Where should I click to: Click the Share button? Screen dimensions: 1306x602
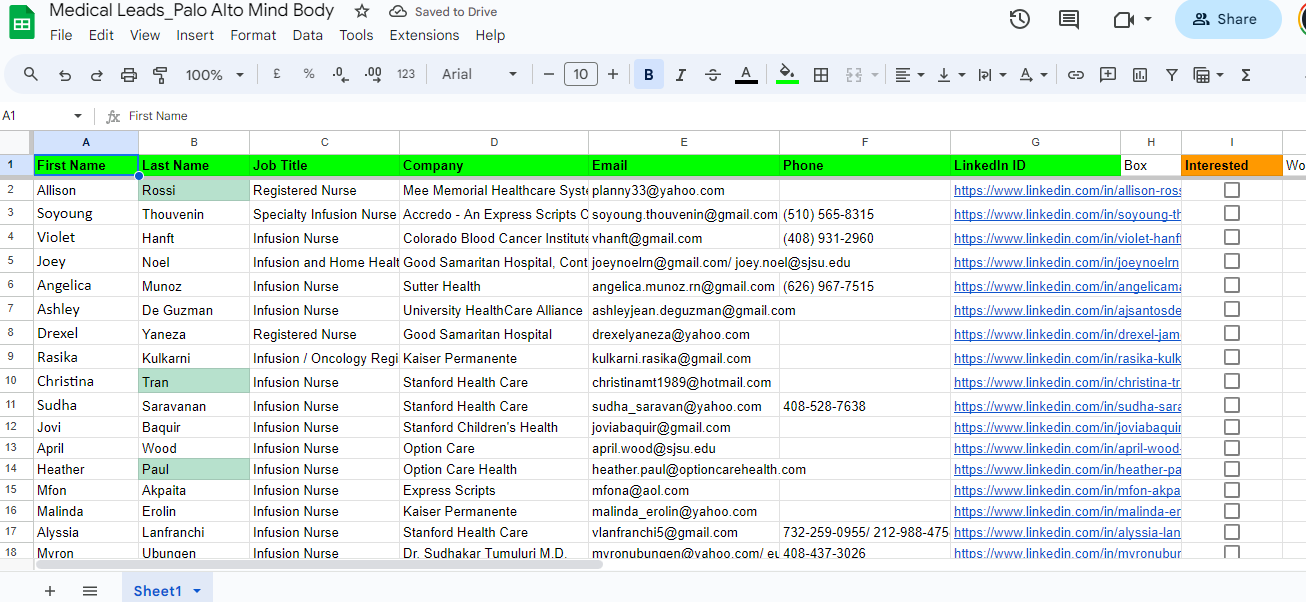pyautogui.click(x=1227, y=19)
